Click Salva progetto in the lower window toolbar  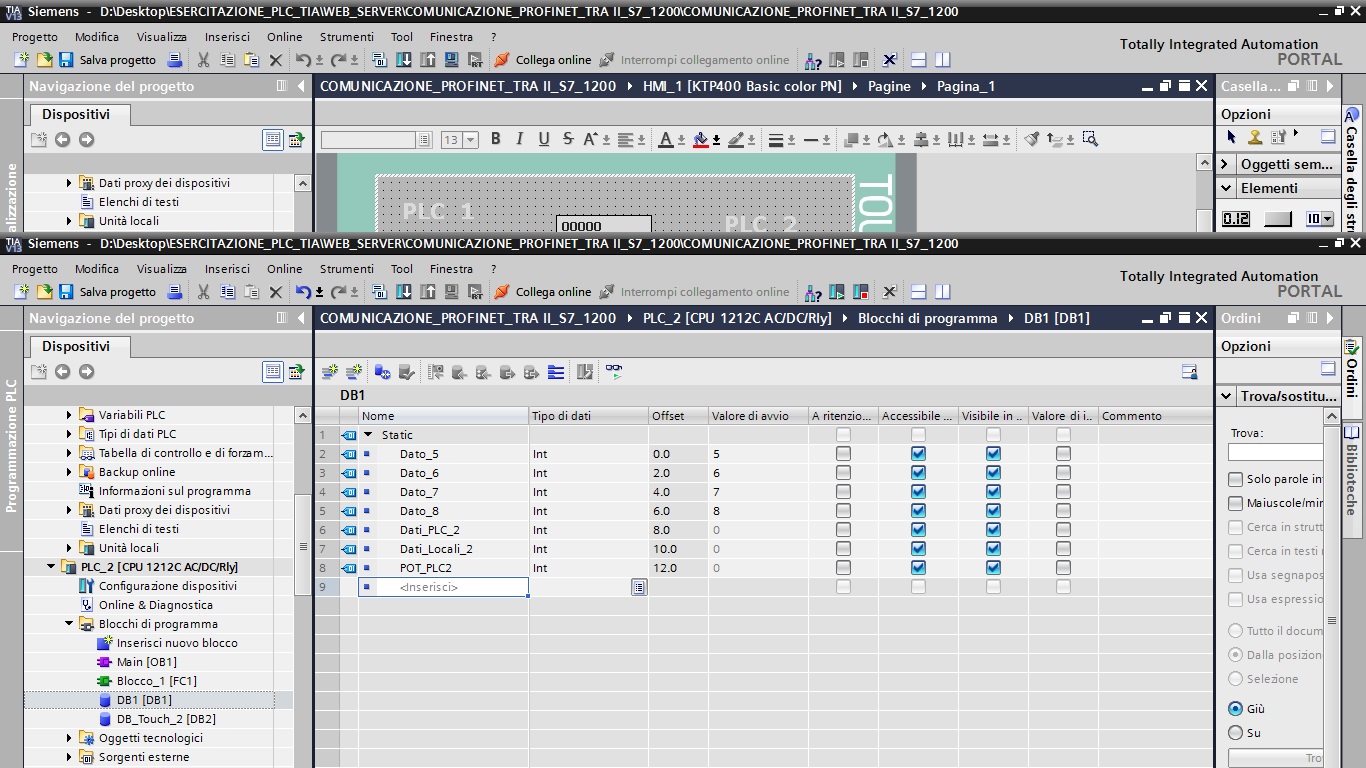coord(108,292)
